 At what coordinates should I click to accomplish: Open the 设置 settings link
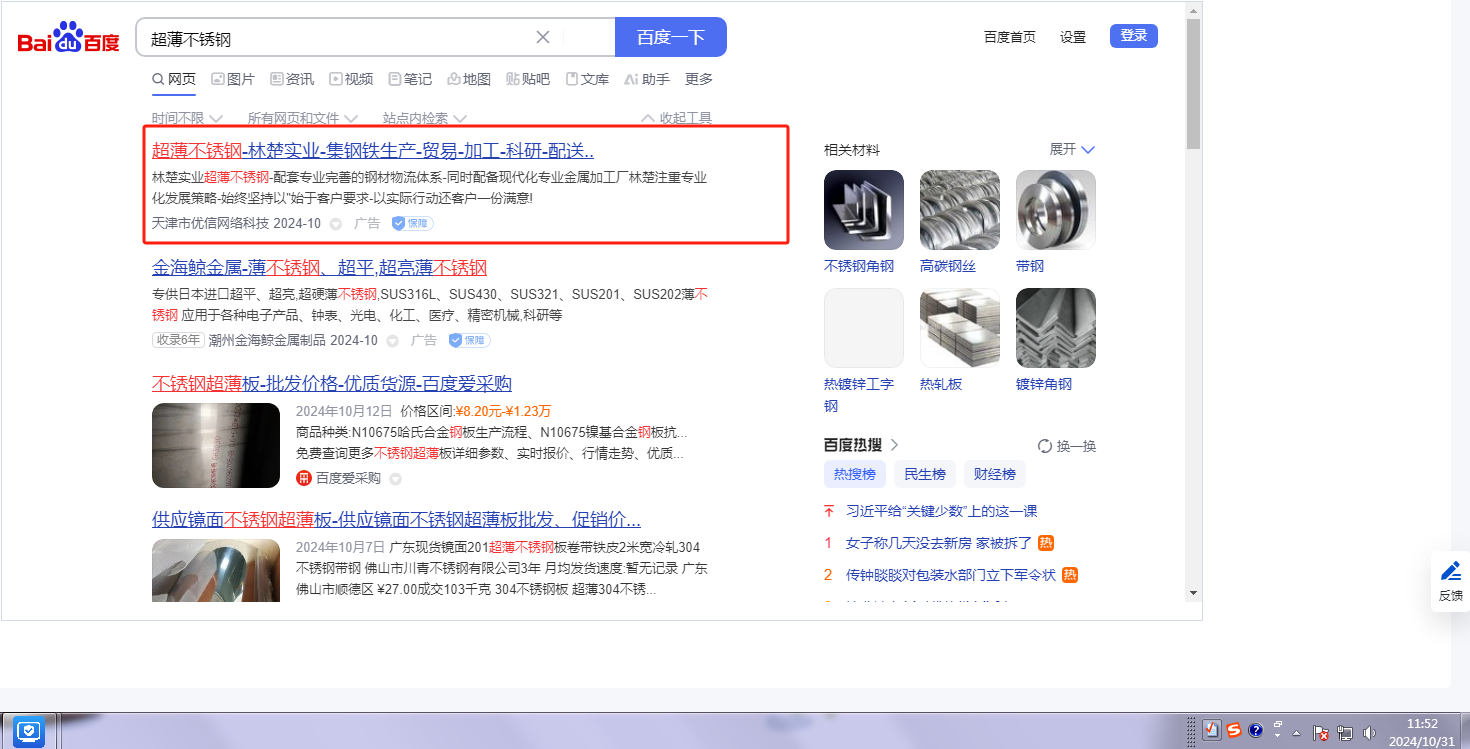click(1073, 37)
